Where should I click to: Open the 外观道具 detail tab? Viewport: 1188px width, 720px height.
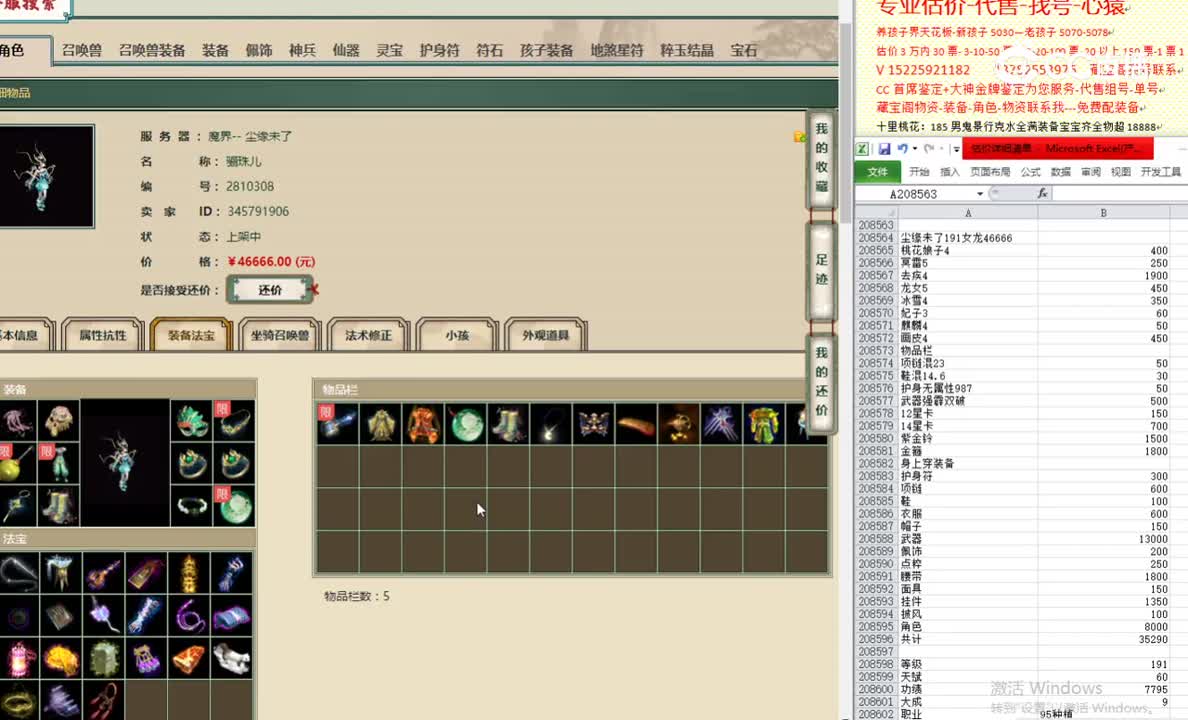click(546, 335)
